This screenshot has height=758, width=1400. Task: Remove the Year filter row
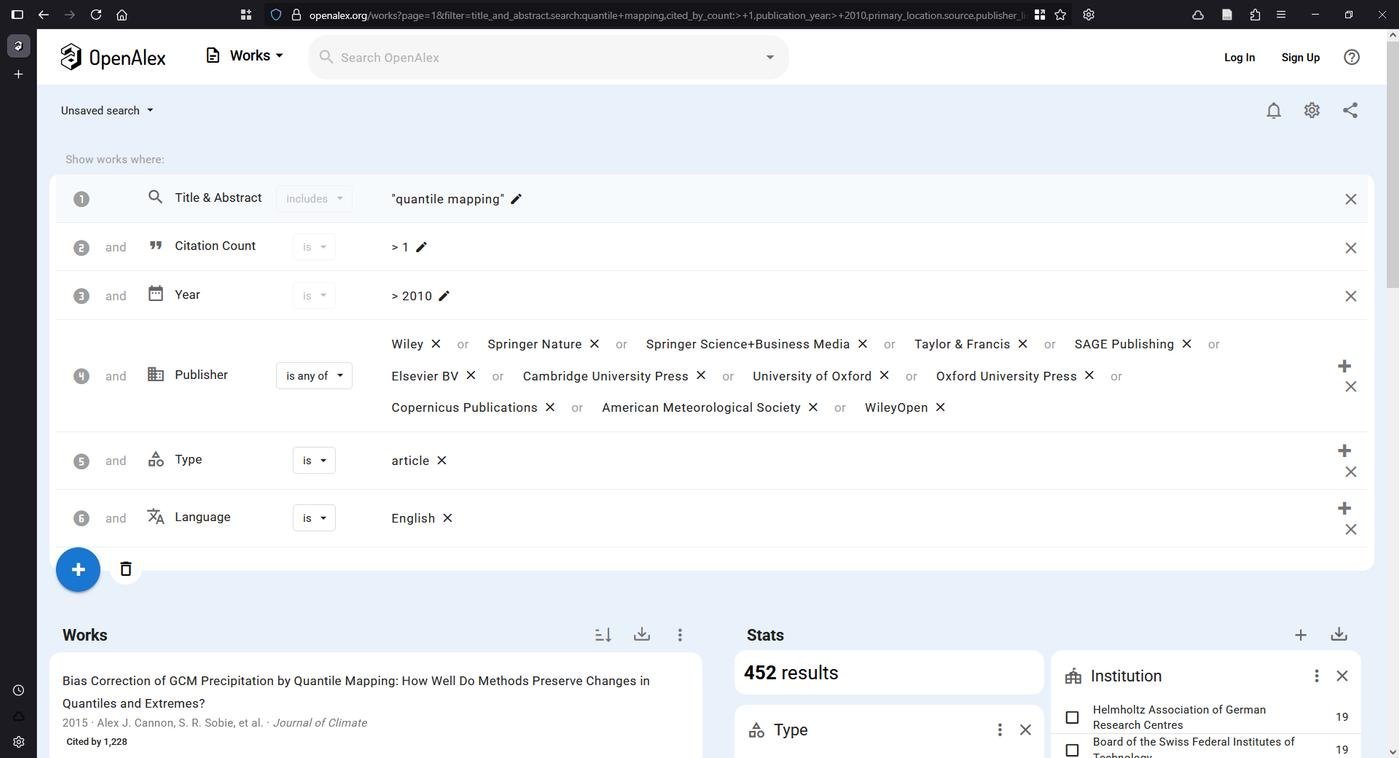click(1350, 296)
